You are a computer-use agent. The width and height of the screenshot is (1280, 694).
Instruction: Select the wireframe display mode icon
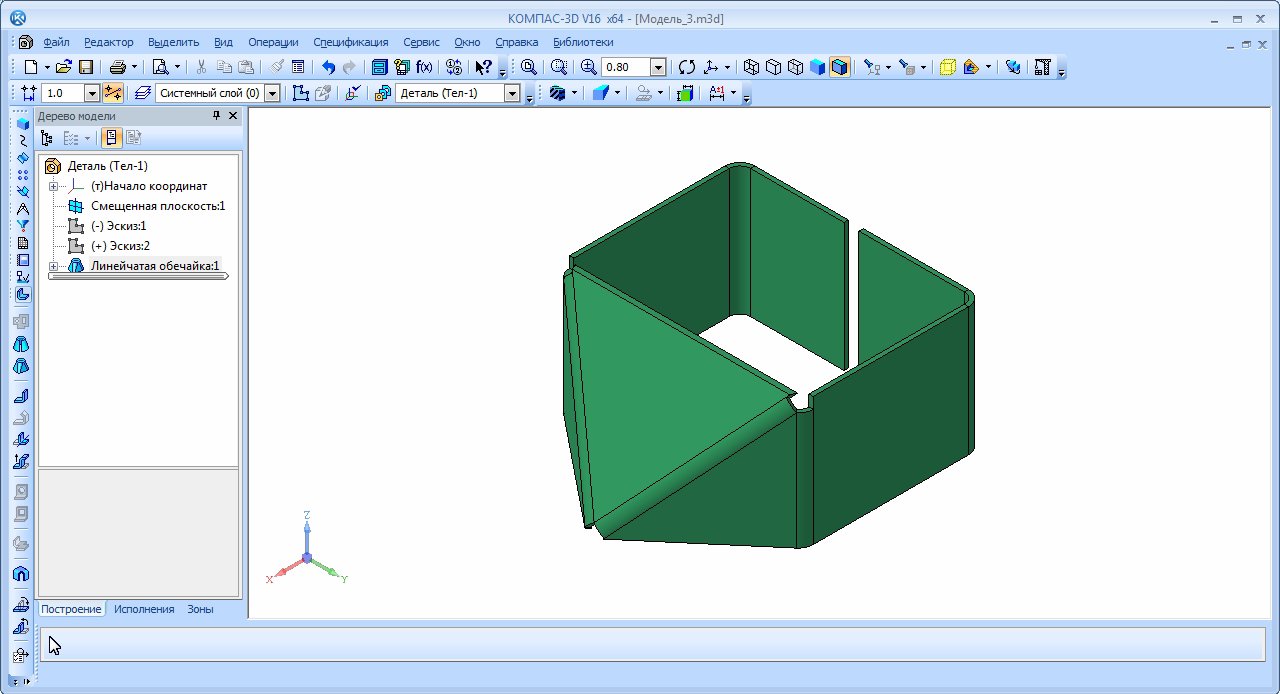(x=751, y=67)
